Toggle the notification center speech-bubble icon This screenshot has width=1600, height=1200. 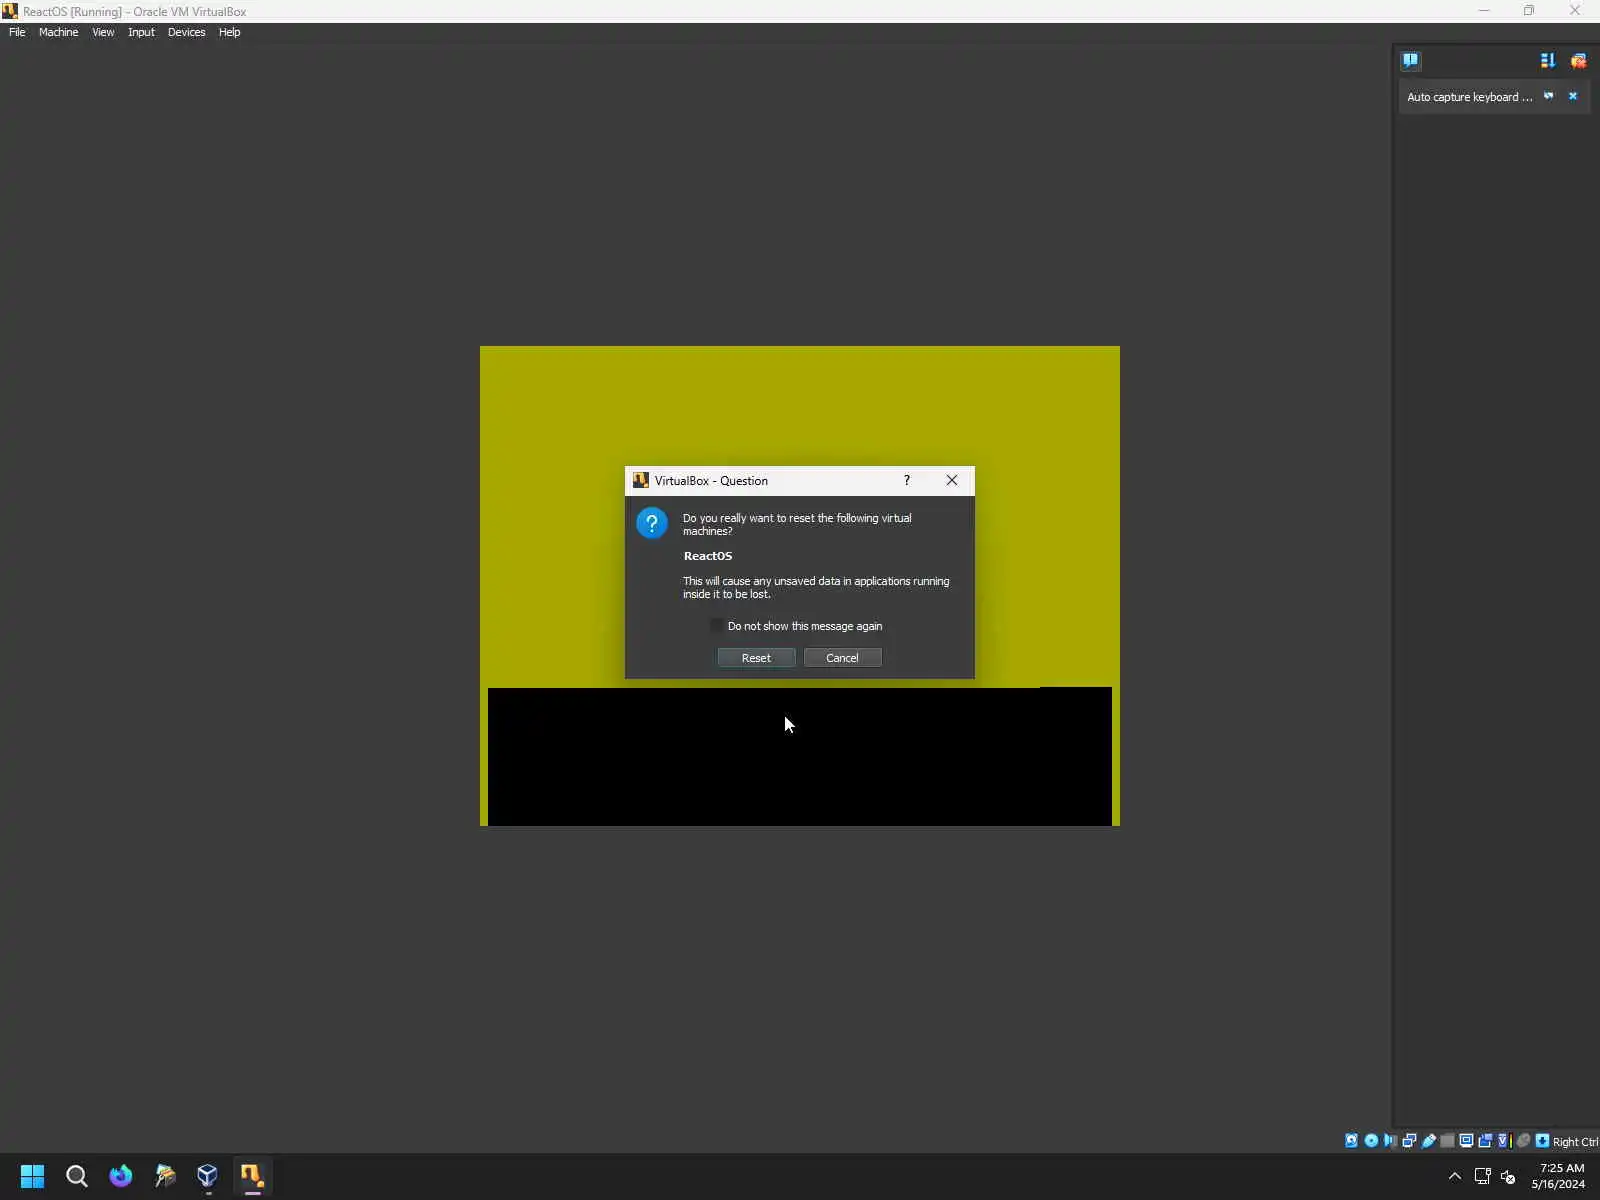(1410, 61)
